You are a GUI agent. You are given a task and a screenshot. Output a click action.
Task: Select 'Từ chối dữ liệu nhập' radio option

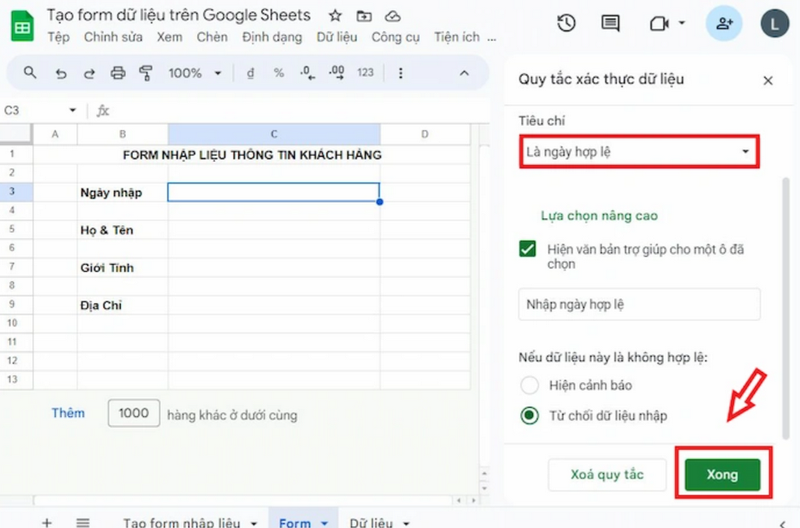pyautogui.click(x=529, y=415)
